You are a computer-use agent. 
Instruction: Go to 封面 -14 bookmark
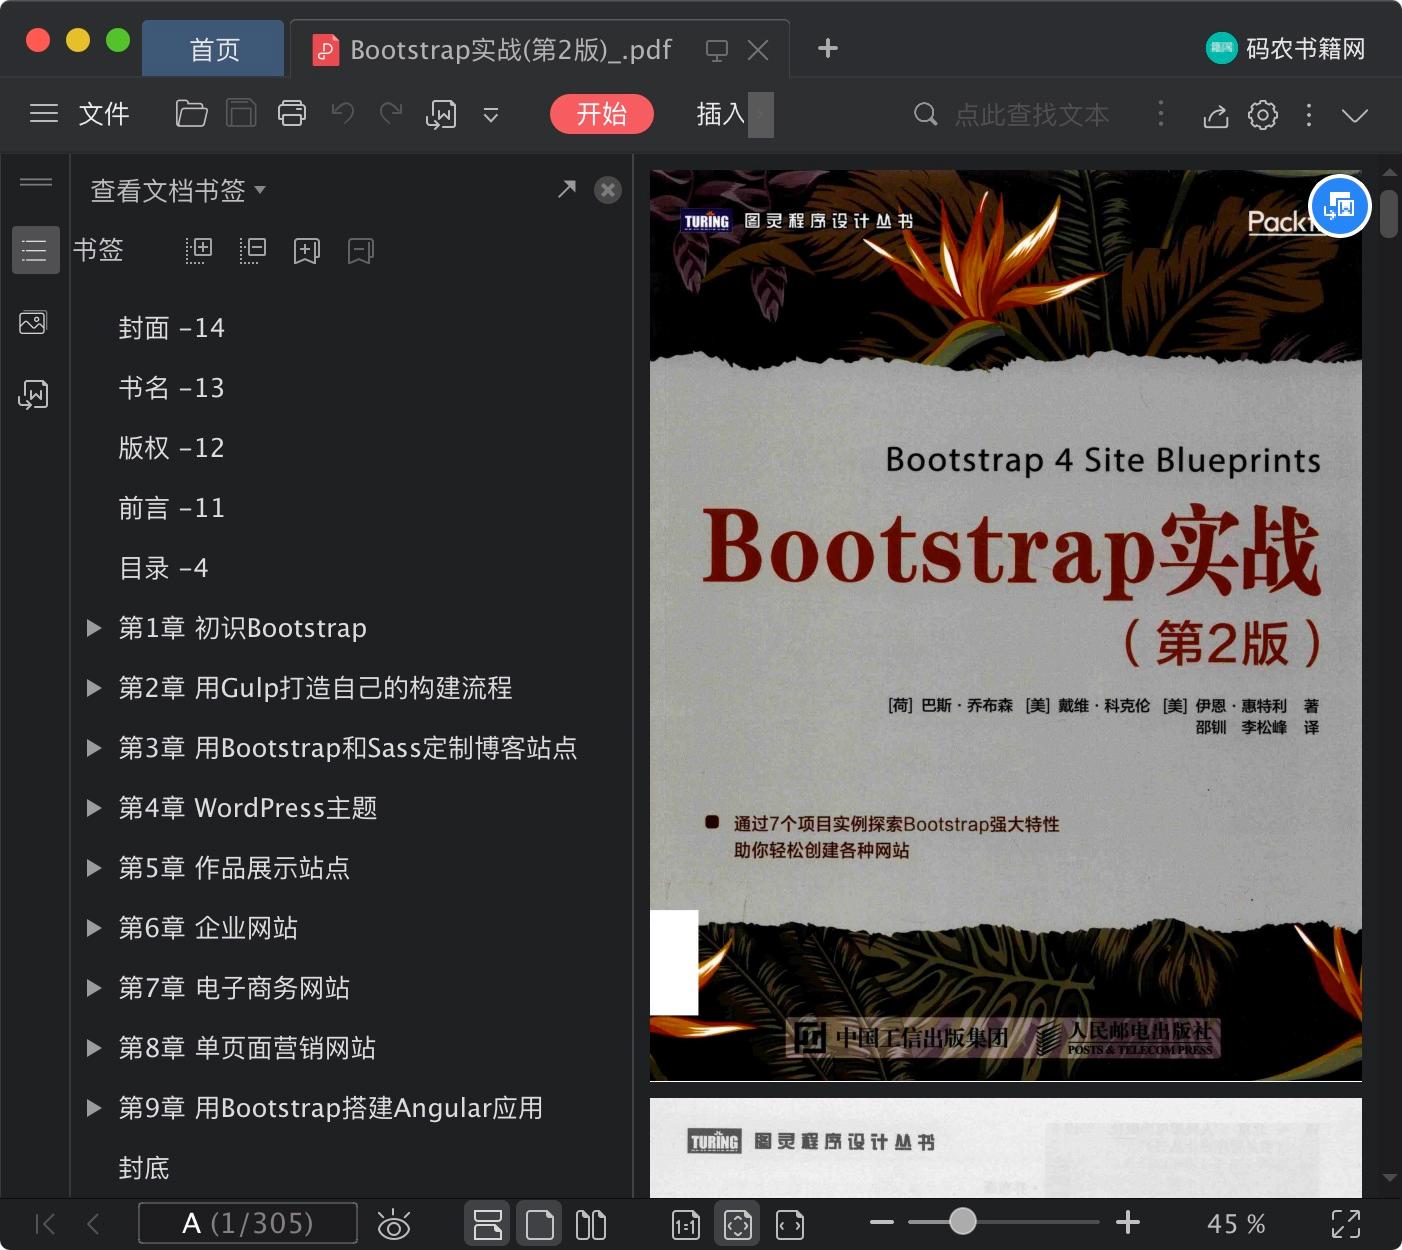171,328
